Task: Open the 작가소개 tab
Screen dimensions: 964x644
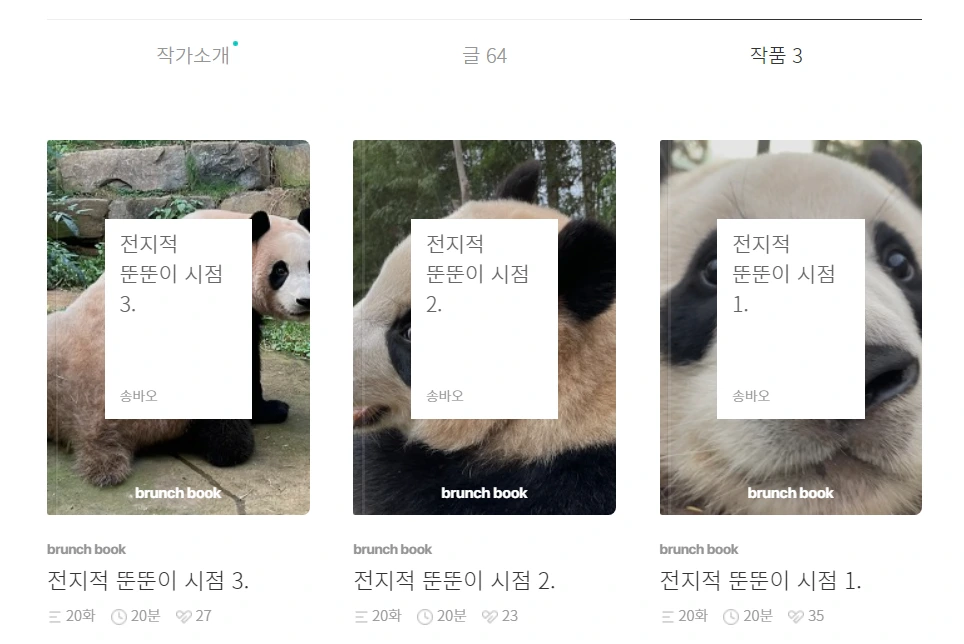Action: point(193,55)
